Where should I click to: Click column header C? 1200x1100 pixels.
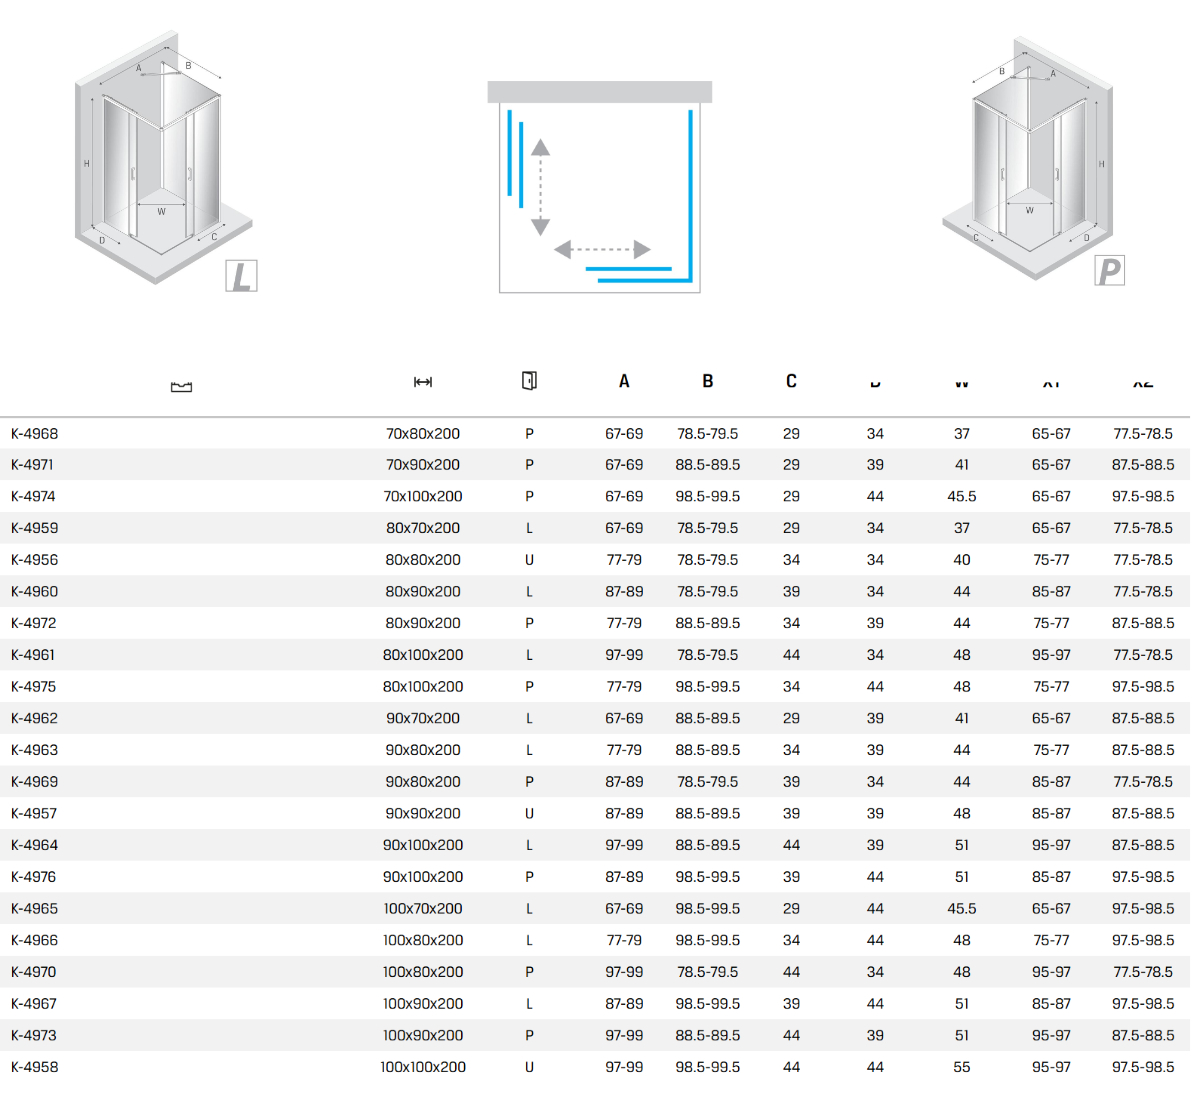[x=791, y=381]
